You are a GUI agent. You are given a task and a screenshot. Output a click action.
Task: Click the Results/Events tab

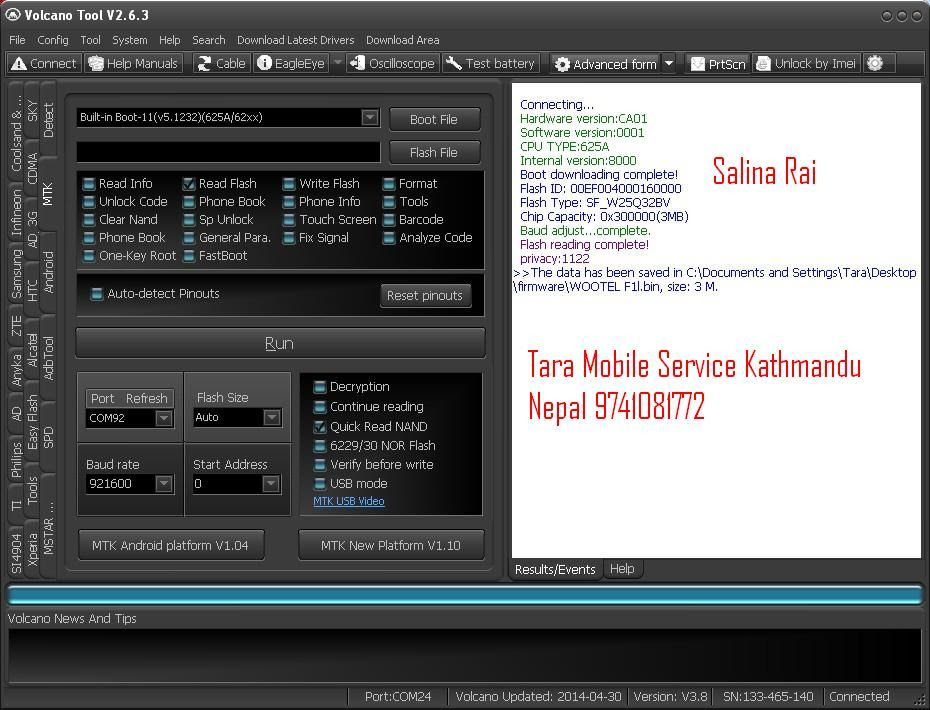tap(555, 569)
